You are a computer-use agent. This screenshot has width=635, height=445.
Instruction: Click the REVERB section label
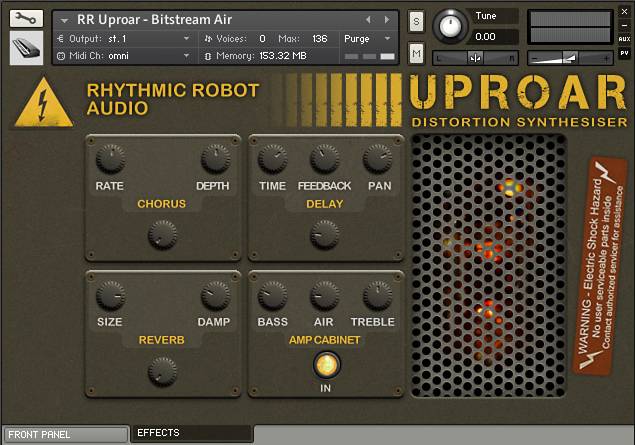click(161, 340)
